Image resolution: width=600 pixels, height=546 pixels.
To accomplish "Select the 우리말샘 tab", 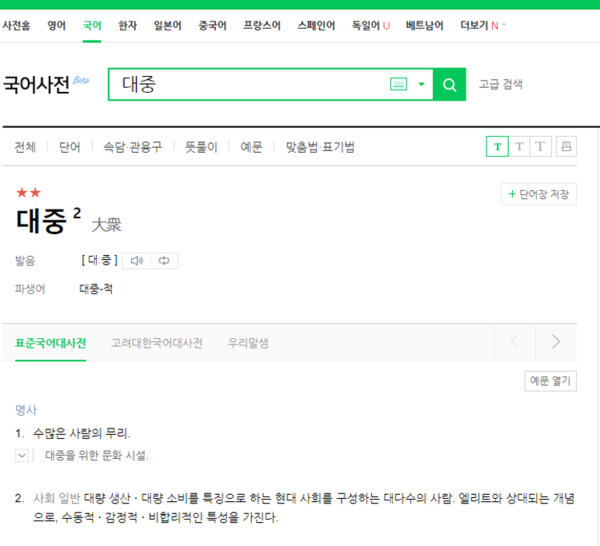I will pos(248,343).
